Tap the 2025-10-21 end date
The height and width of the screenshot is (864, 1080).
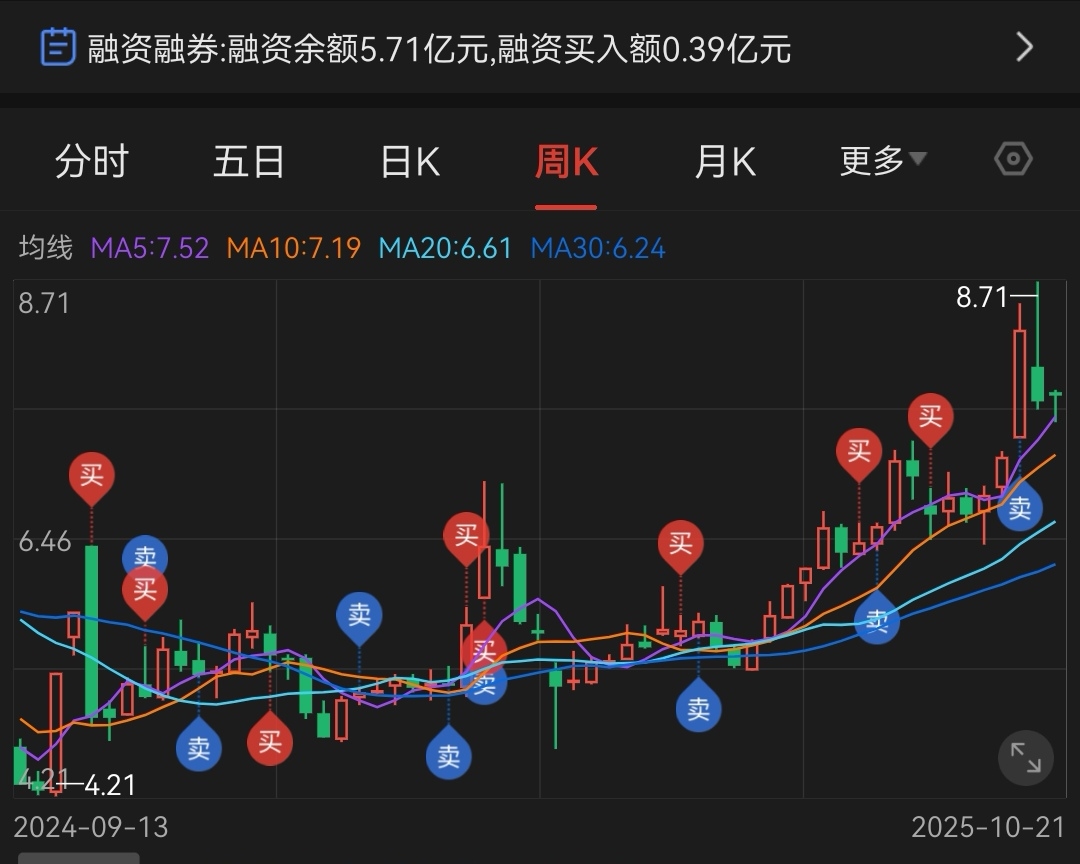[x=988, y=827]
